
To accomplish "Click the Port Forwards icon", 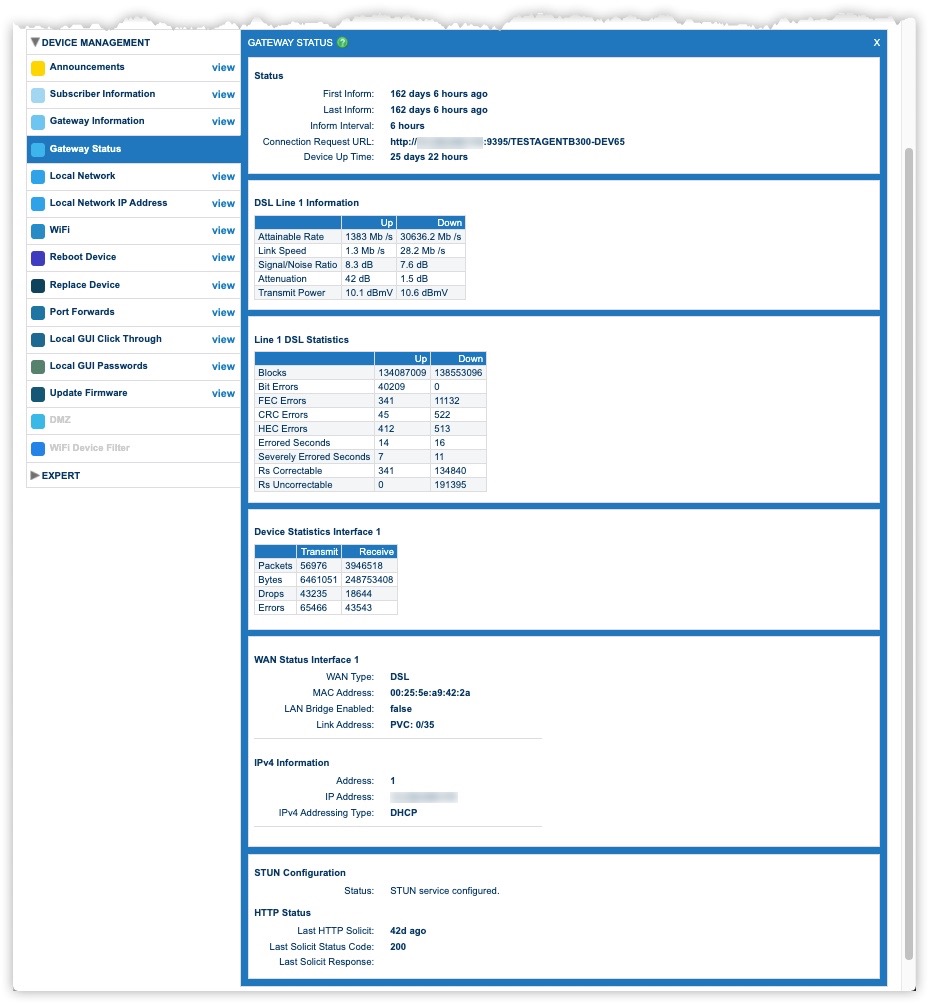I will pyautogui.click(x=38, y=313).
